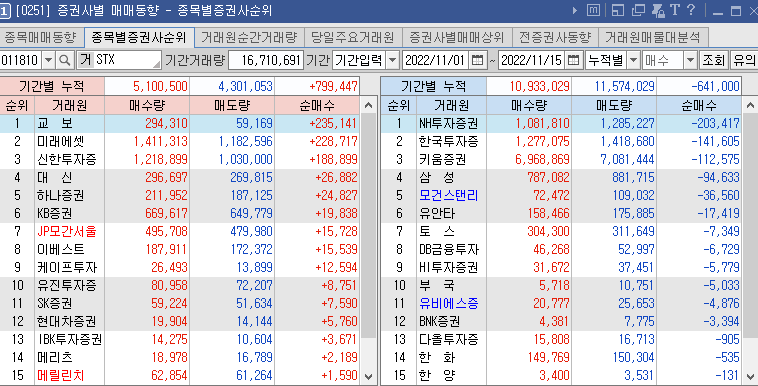Click the play arrow icon in title bar
Viewport: 758px width, 386px height.
point(575,10)
